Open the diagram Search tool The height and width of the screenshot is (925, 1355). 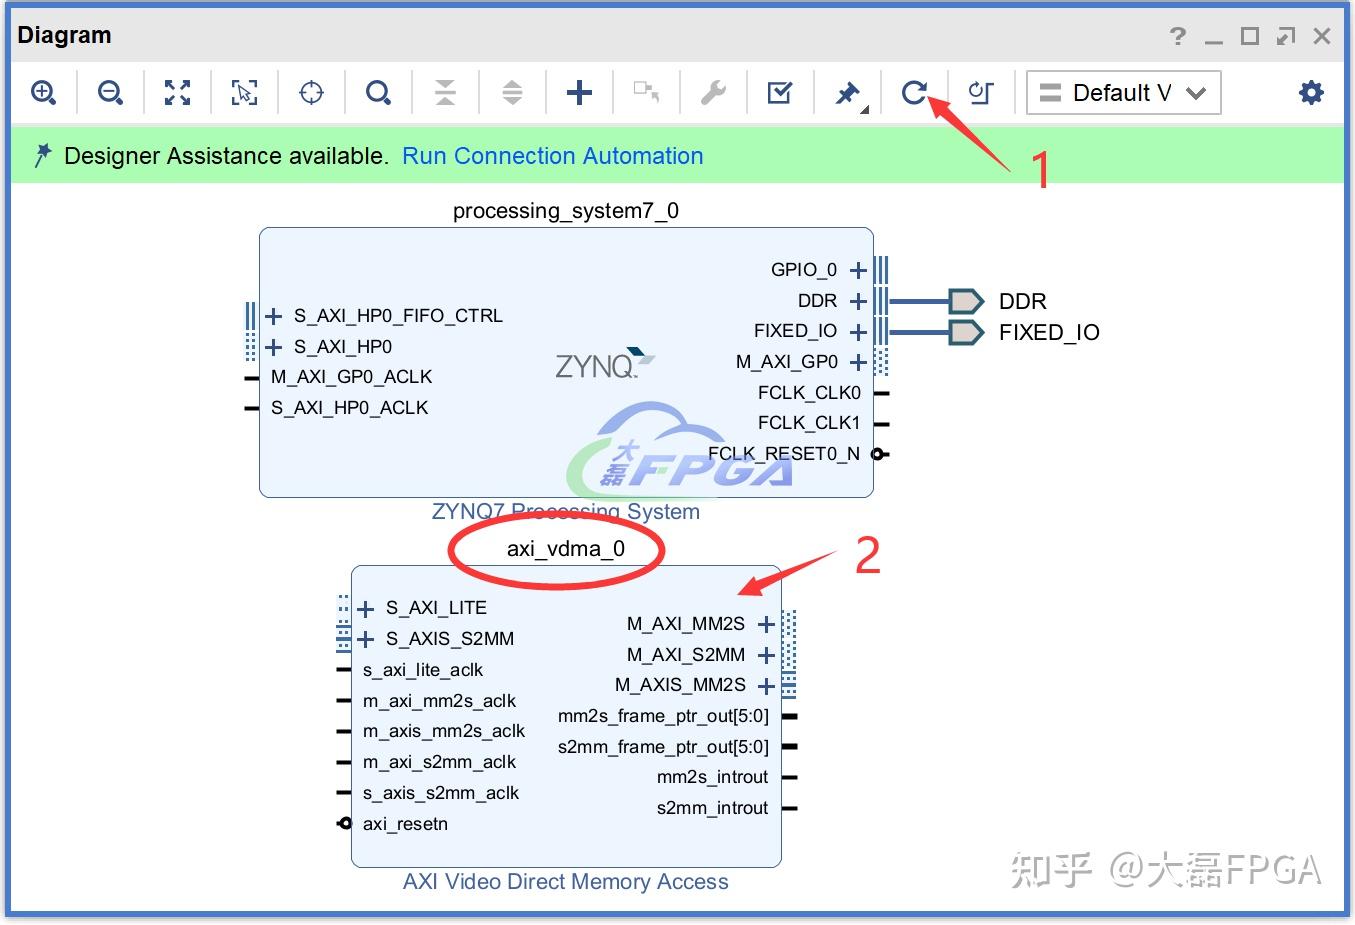click(378, 92)
